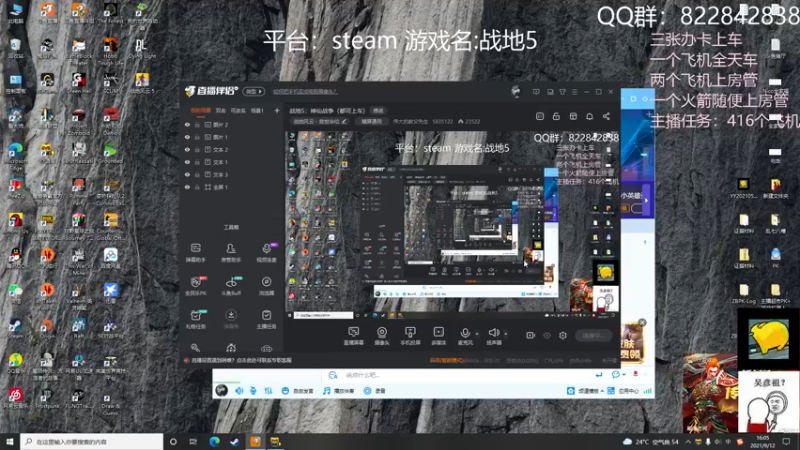Screen dimensions: 800x450
Task: Hide the 全屏 1 layer
Action: tap(187, 187)
